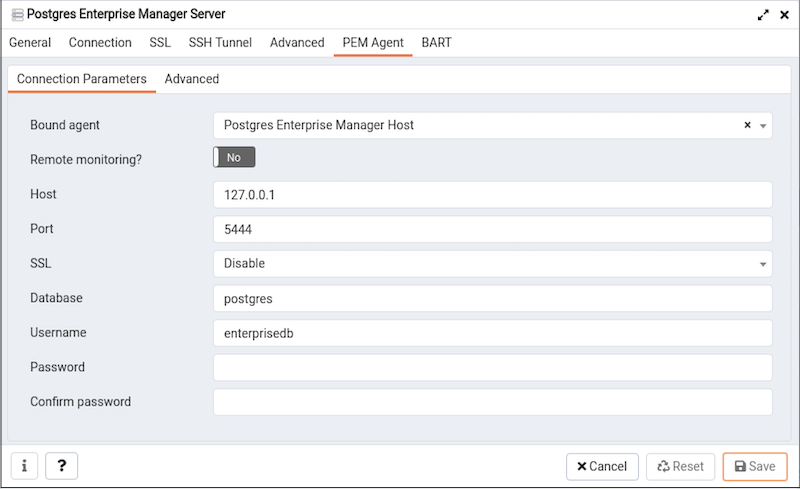Clear the Bound agent selection with x
This screenshot has height=489, width=800.
point(747,125)
